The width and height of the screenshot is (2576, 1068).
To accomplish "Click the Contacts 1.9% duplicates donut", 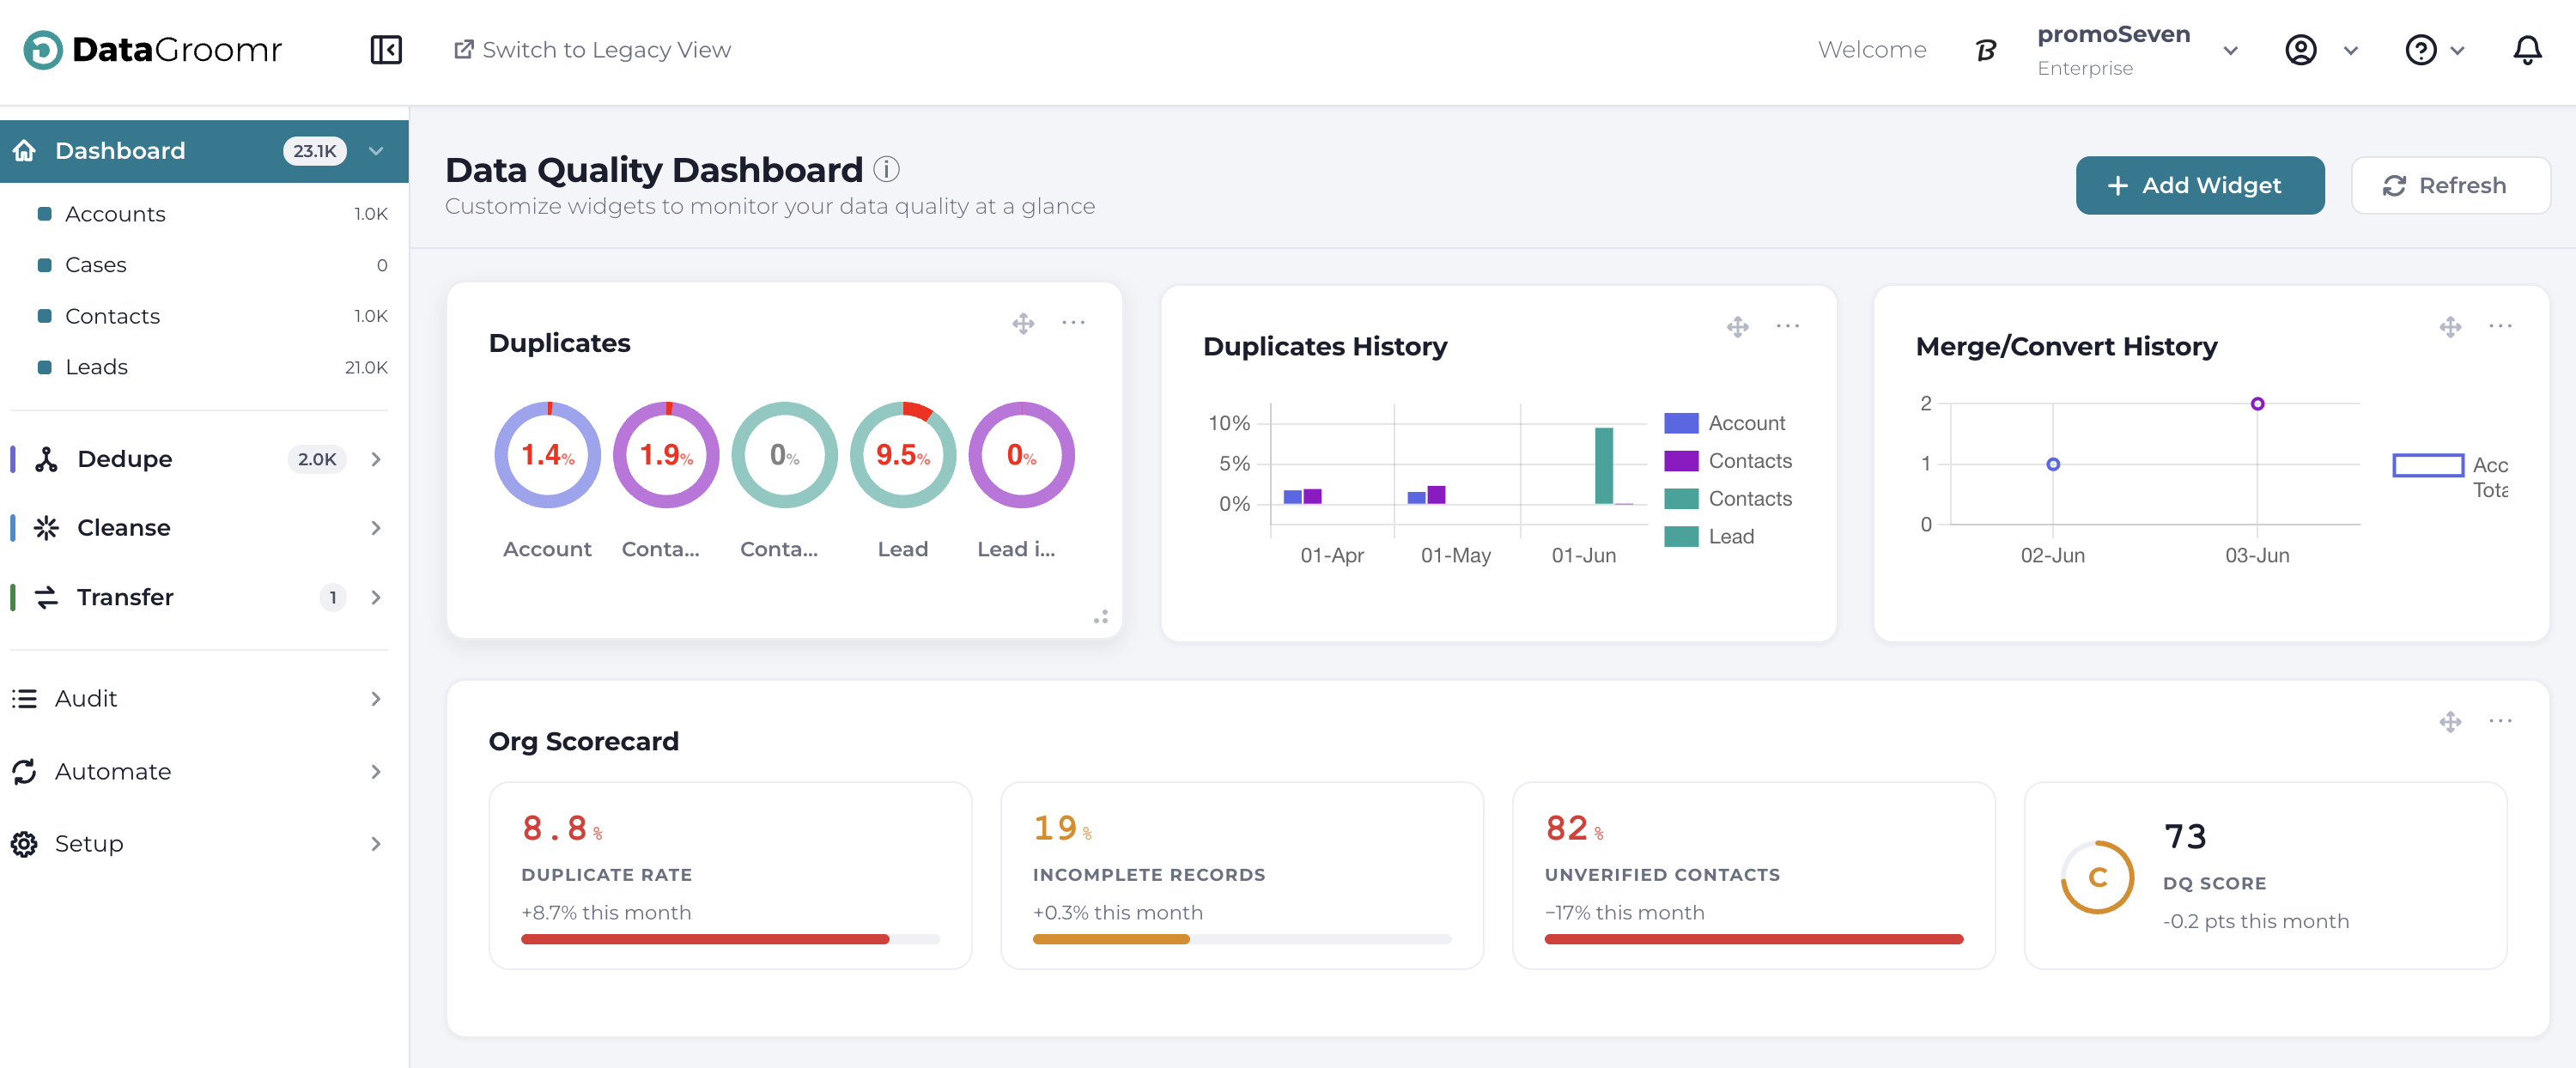I will tap(666, 455).
